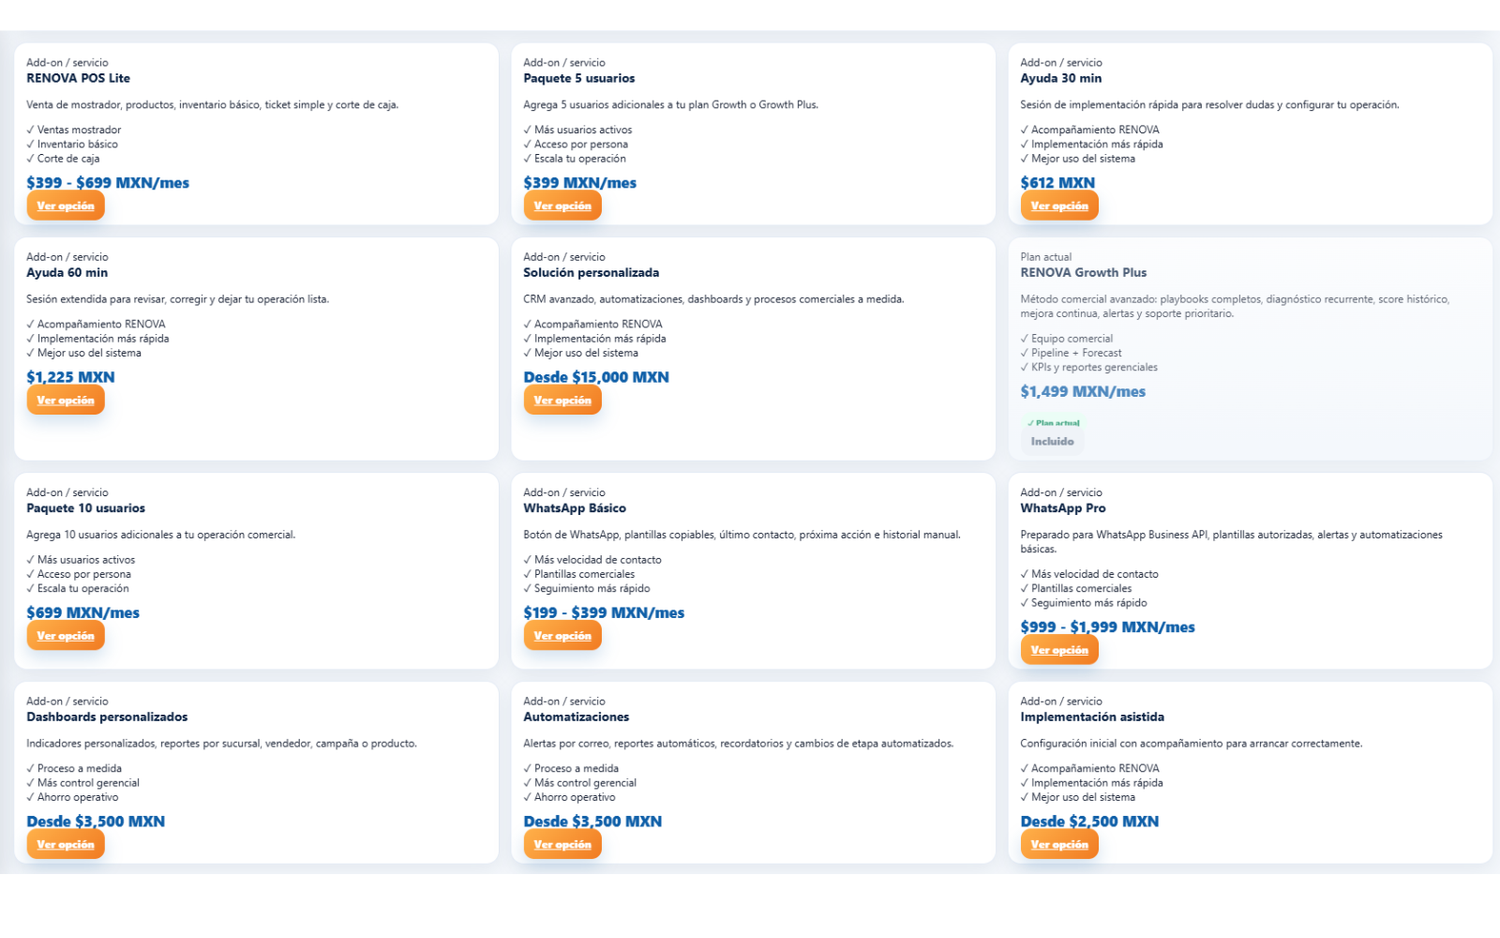Click the $612 MXN price

tap(1058, 183)
